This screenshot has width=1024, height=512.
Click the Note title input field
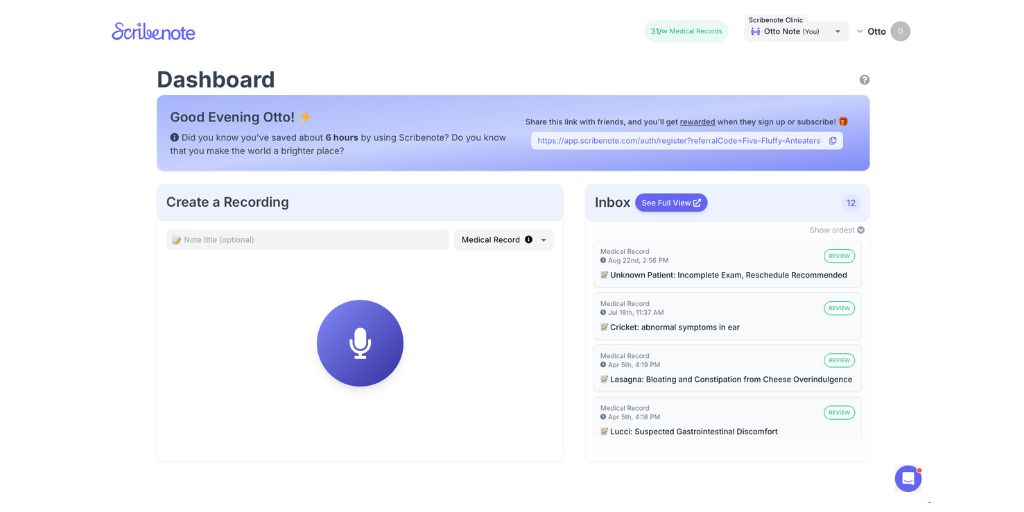coord(308,240)
